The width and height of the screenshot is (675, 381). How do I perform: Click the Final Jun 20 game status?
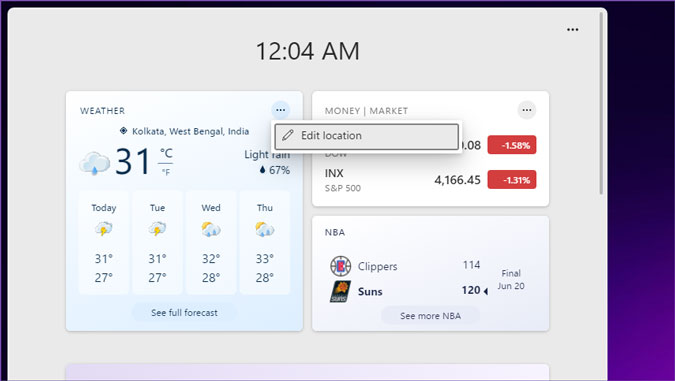[x=511, y=279]
